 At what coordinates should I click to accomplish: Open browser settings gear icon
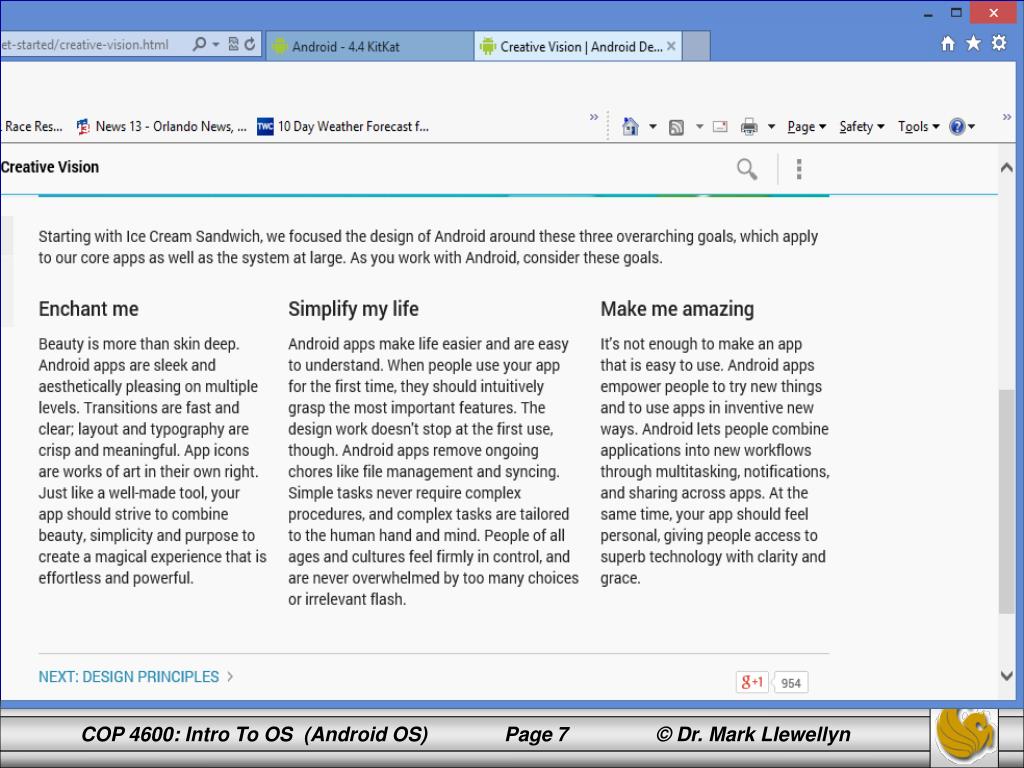[999, 43]
